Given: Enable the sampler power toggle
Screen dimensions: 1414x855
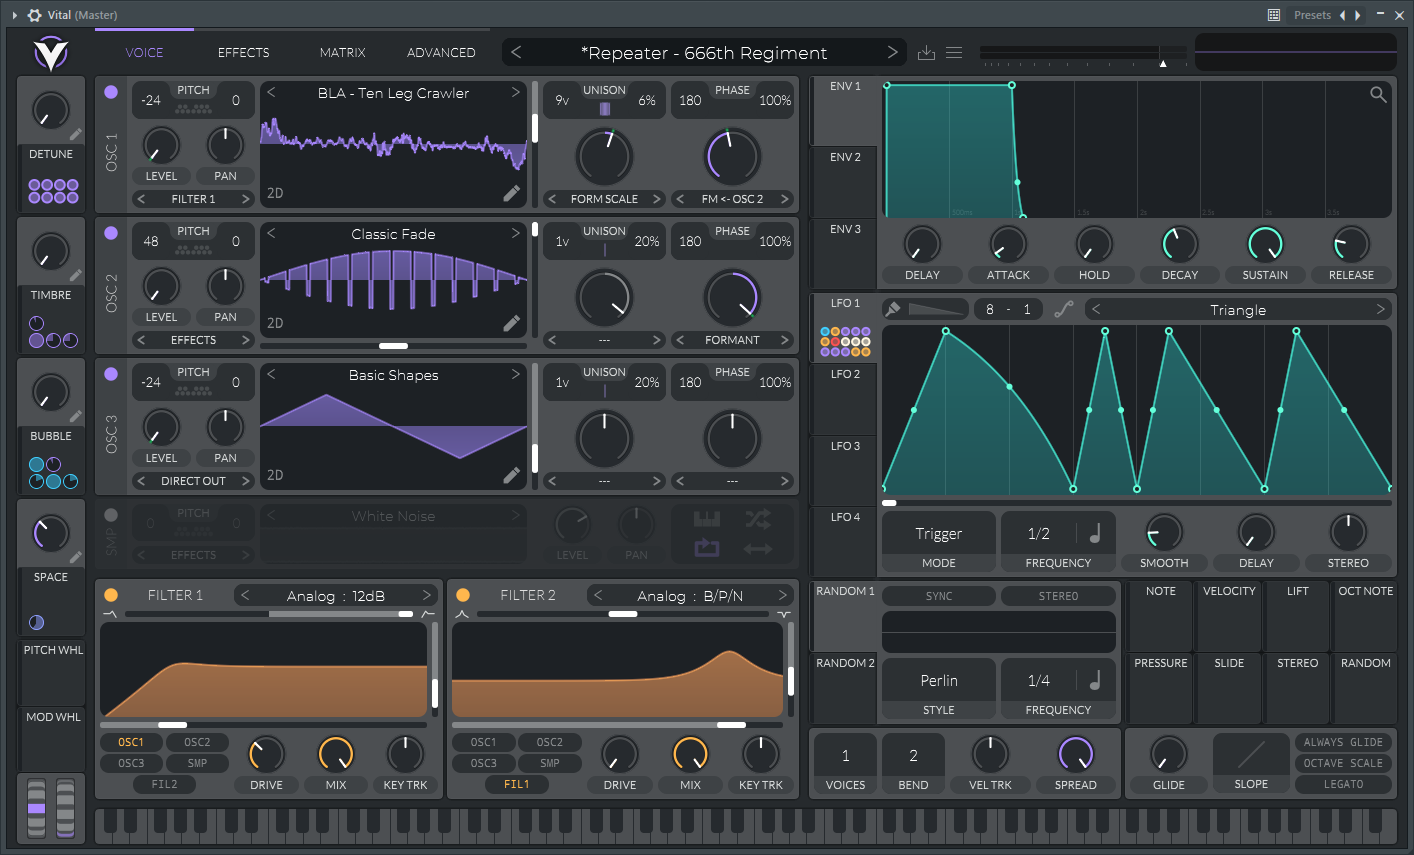Looking at the screenshot, I should [x=111, y=515].
